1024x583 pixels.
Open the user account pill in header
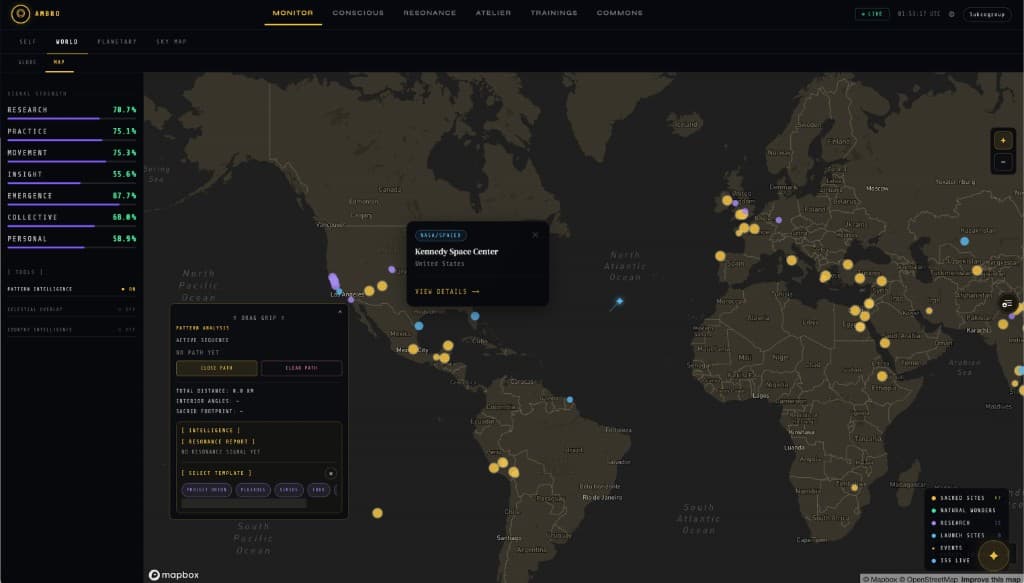tap(987, 14)
